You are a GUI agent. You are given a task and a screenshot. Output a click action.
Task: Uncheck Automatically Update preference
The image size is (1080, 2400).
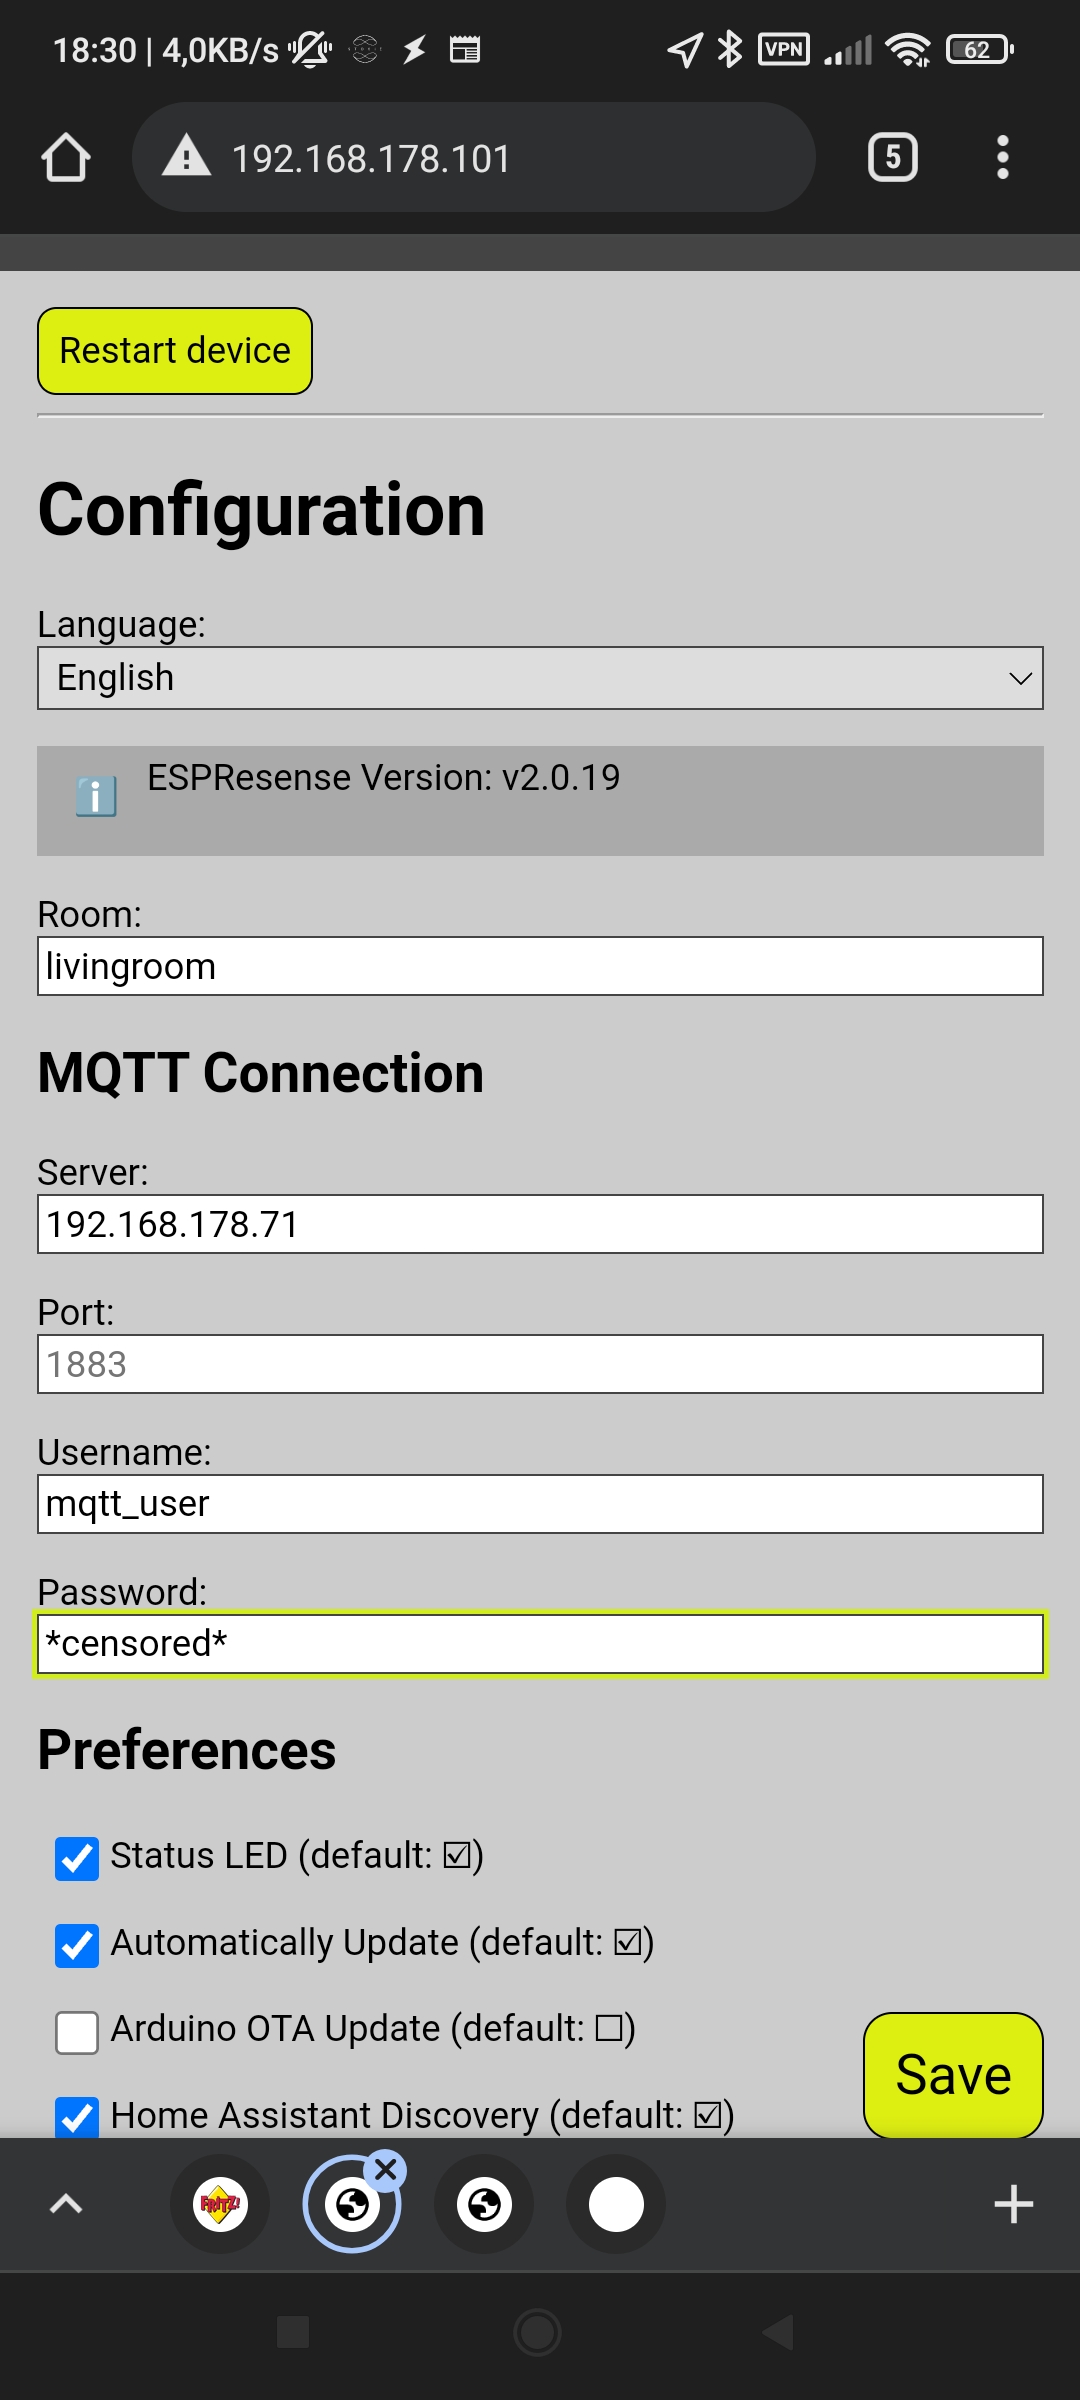tap(76, 1942)
